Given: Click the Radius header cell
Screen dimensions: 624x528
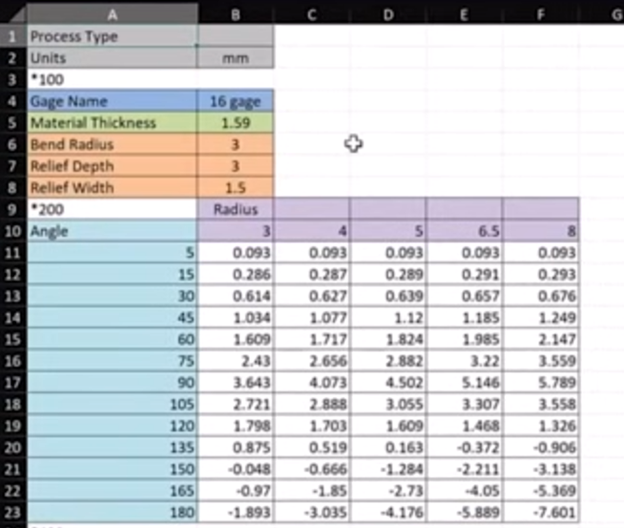Looking at the screenshot, I should tap(235, 210).
